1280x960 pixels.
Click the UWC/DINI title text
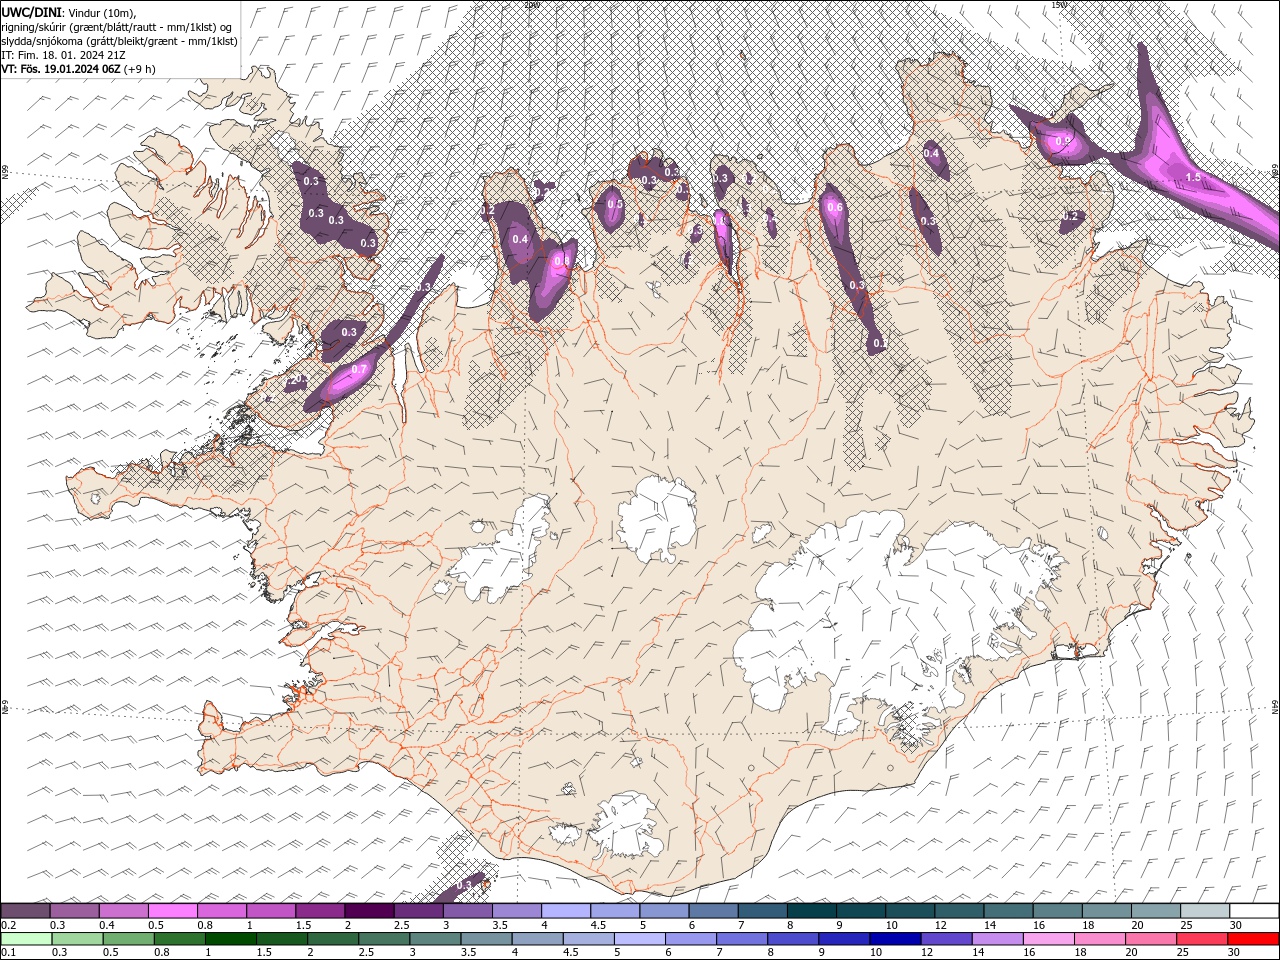tap(31, 11)
